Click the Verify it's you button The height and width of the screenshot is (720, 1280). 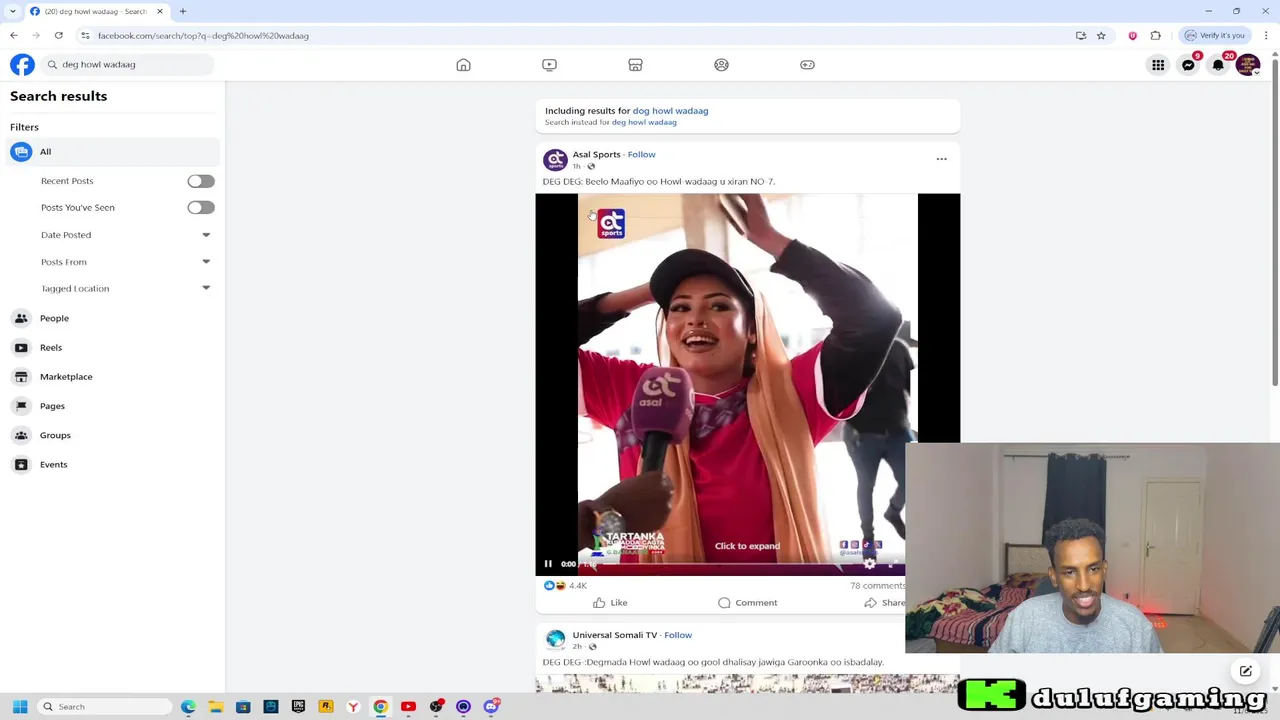tap(1215, 36)
